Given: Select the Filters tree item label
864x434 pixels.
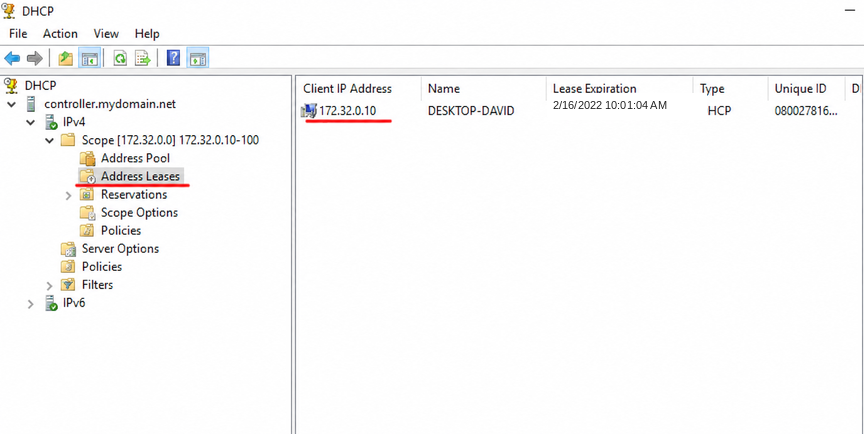Looking at the screenshot, I should pos(98,285).
